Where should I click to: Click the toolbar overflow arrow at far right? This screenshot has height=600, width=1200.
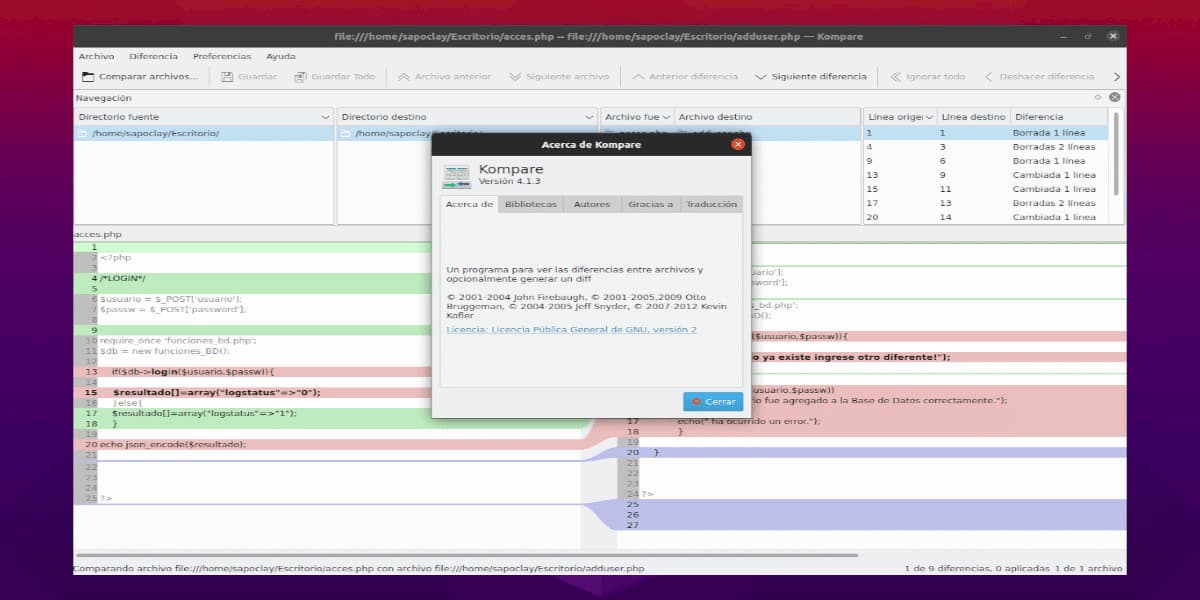coord(1117,77)
